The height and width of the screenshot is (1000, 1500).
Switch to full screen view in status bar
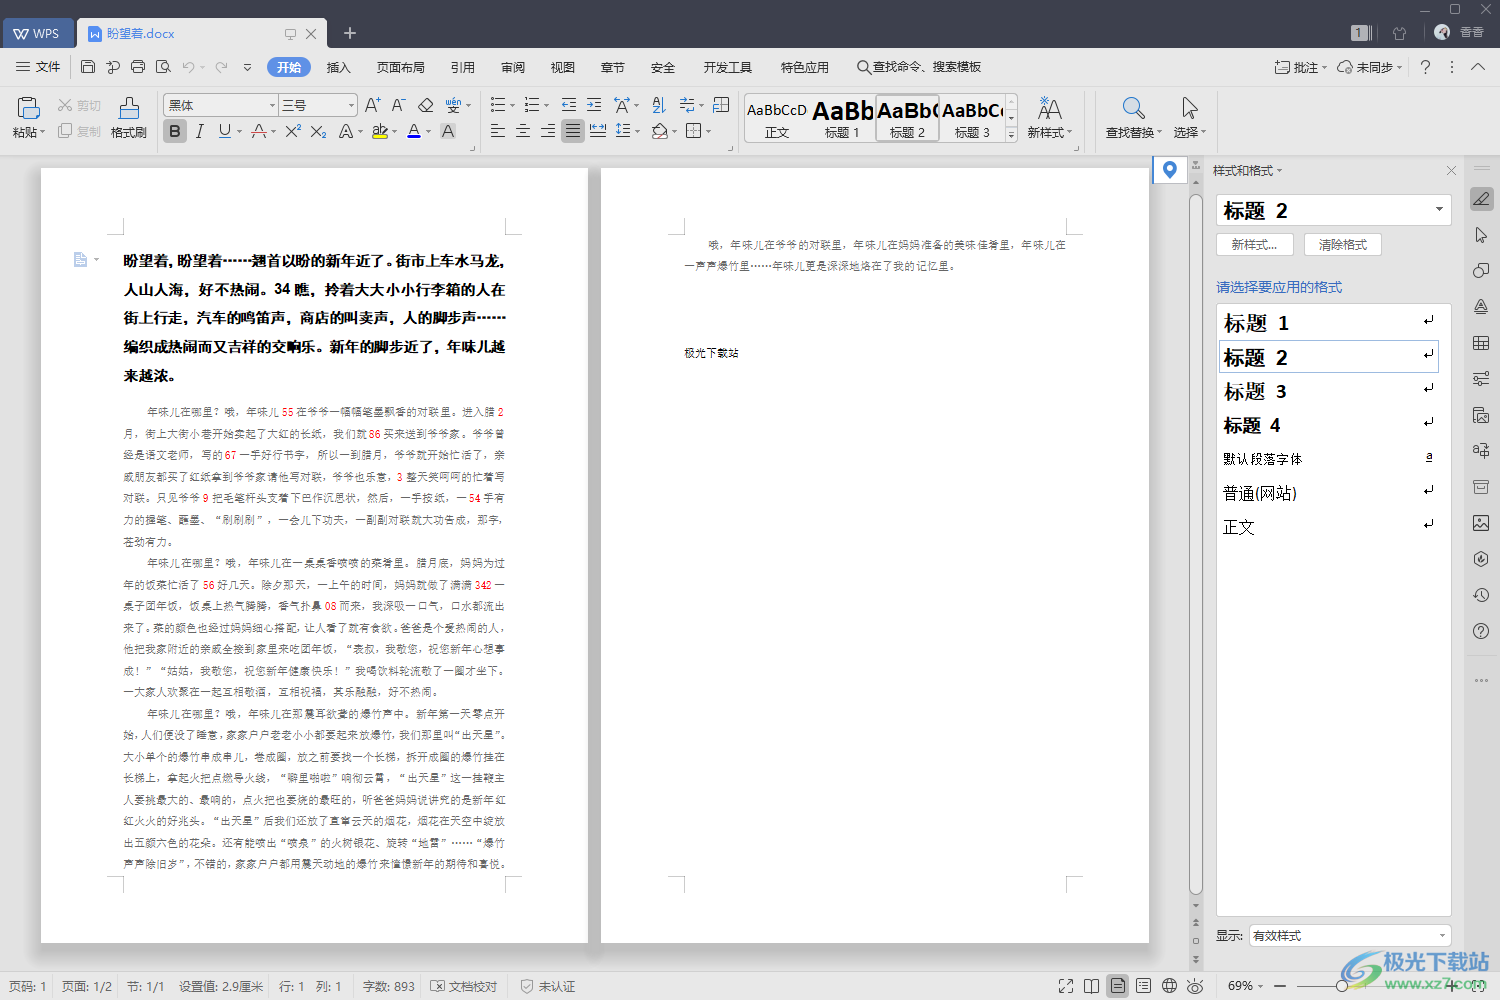[x=1066, y=986]
